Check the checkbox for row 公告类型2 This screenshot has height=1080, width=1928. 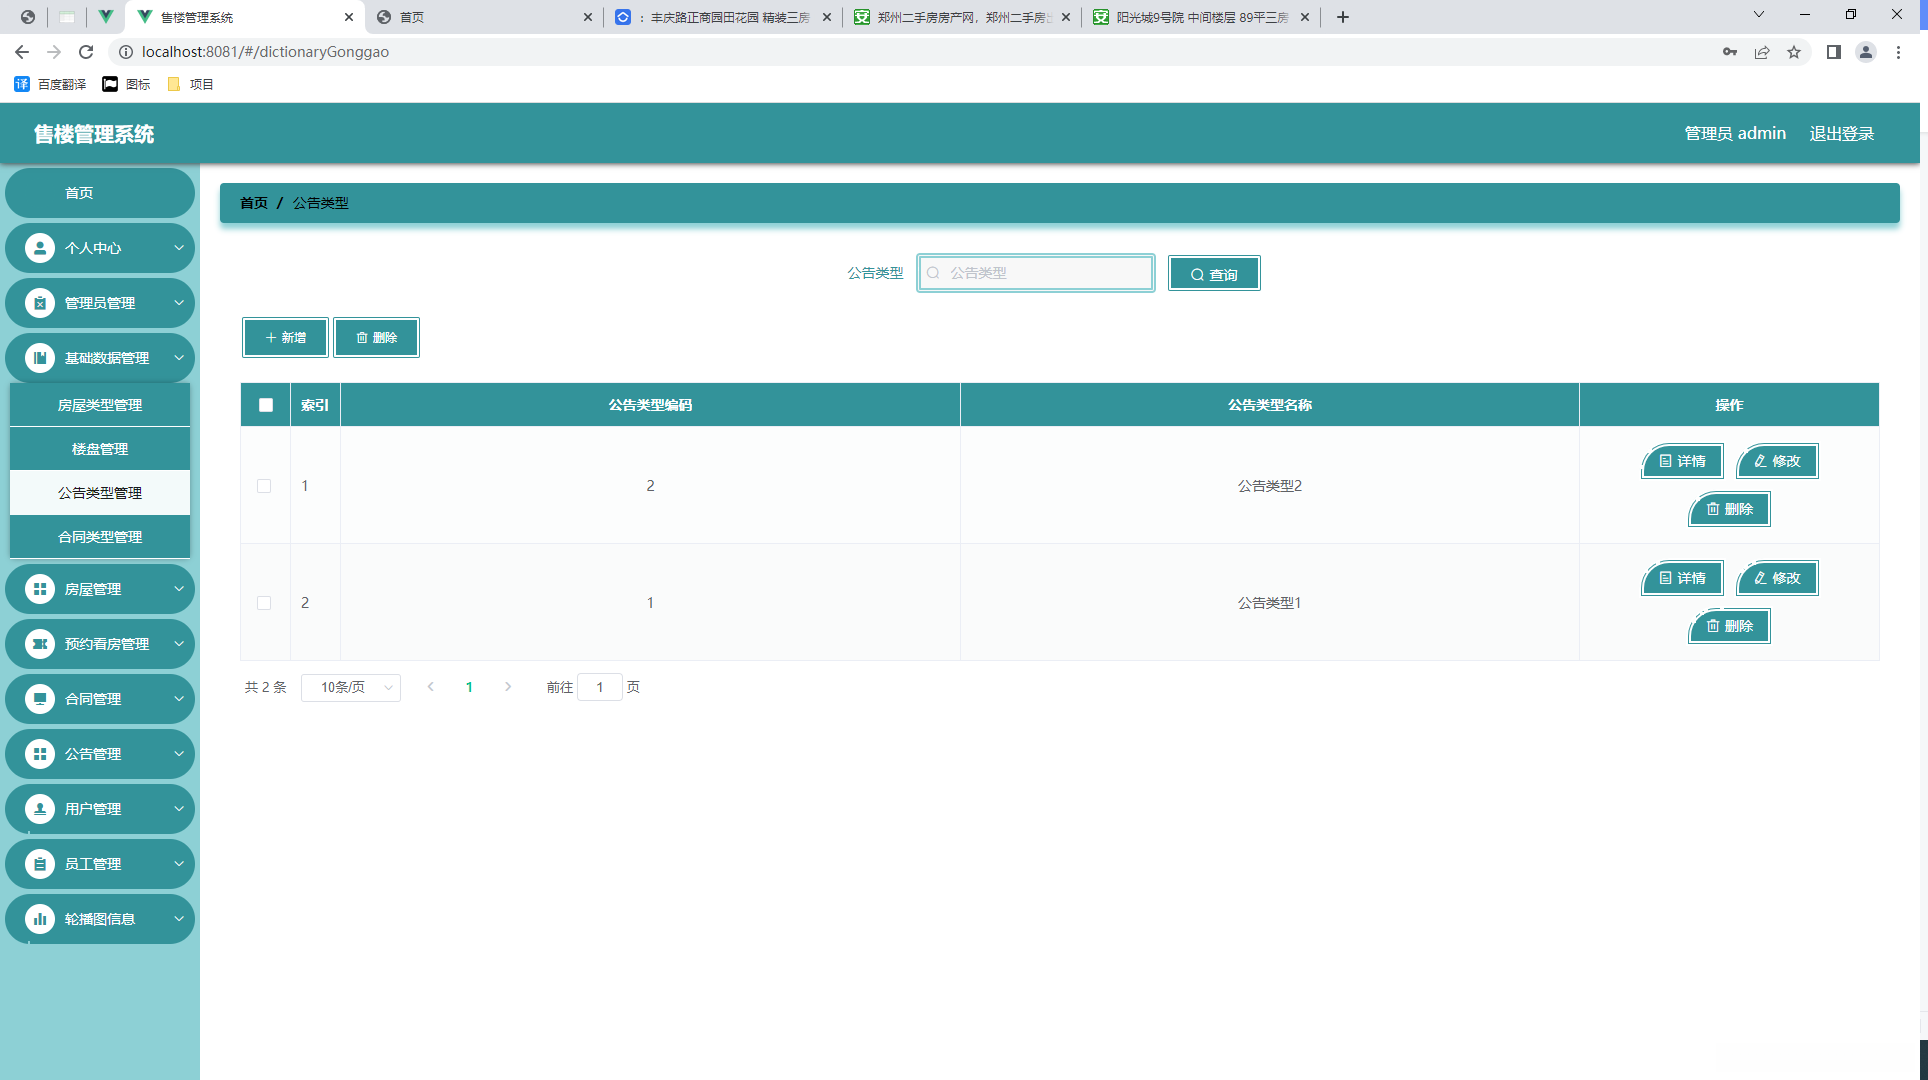264,486
